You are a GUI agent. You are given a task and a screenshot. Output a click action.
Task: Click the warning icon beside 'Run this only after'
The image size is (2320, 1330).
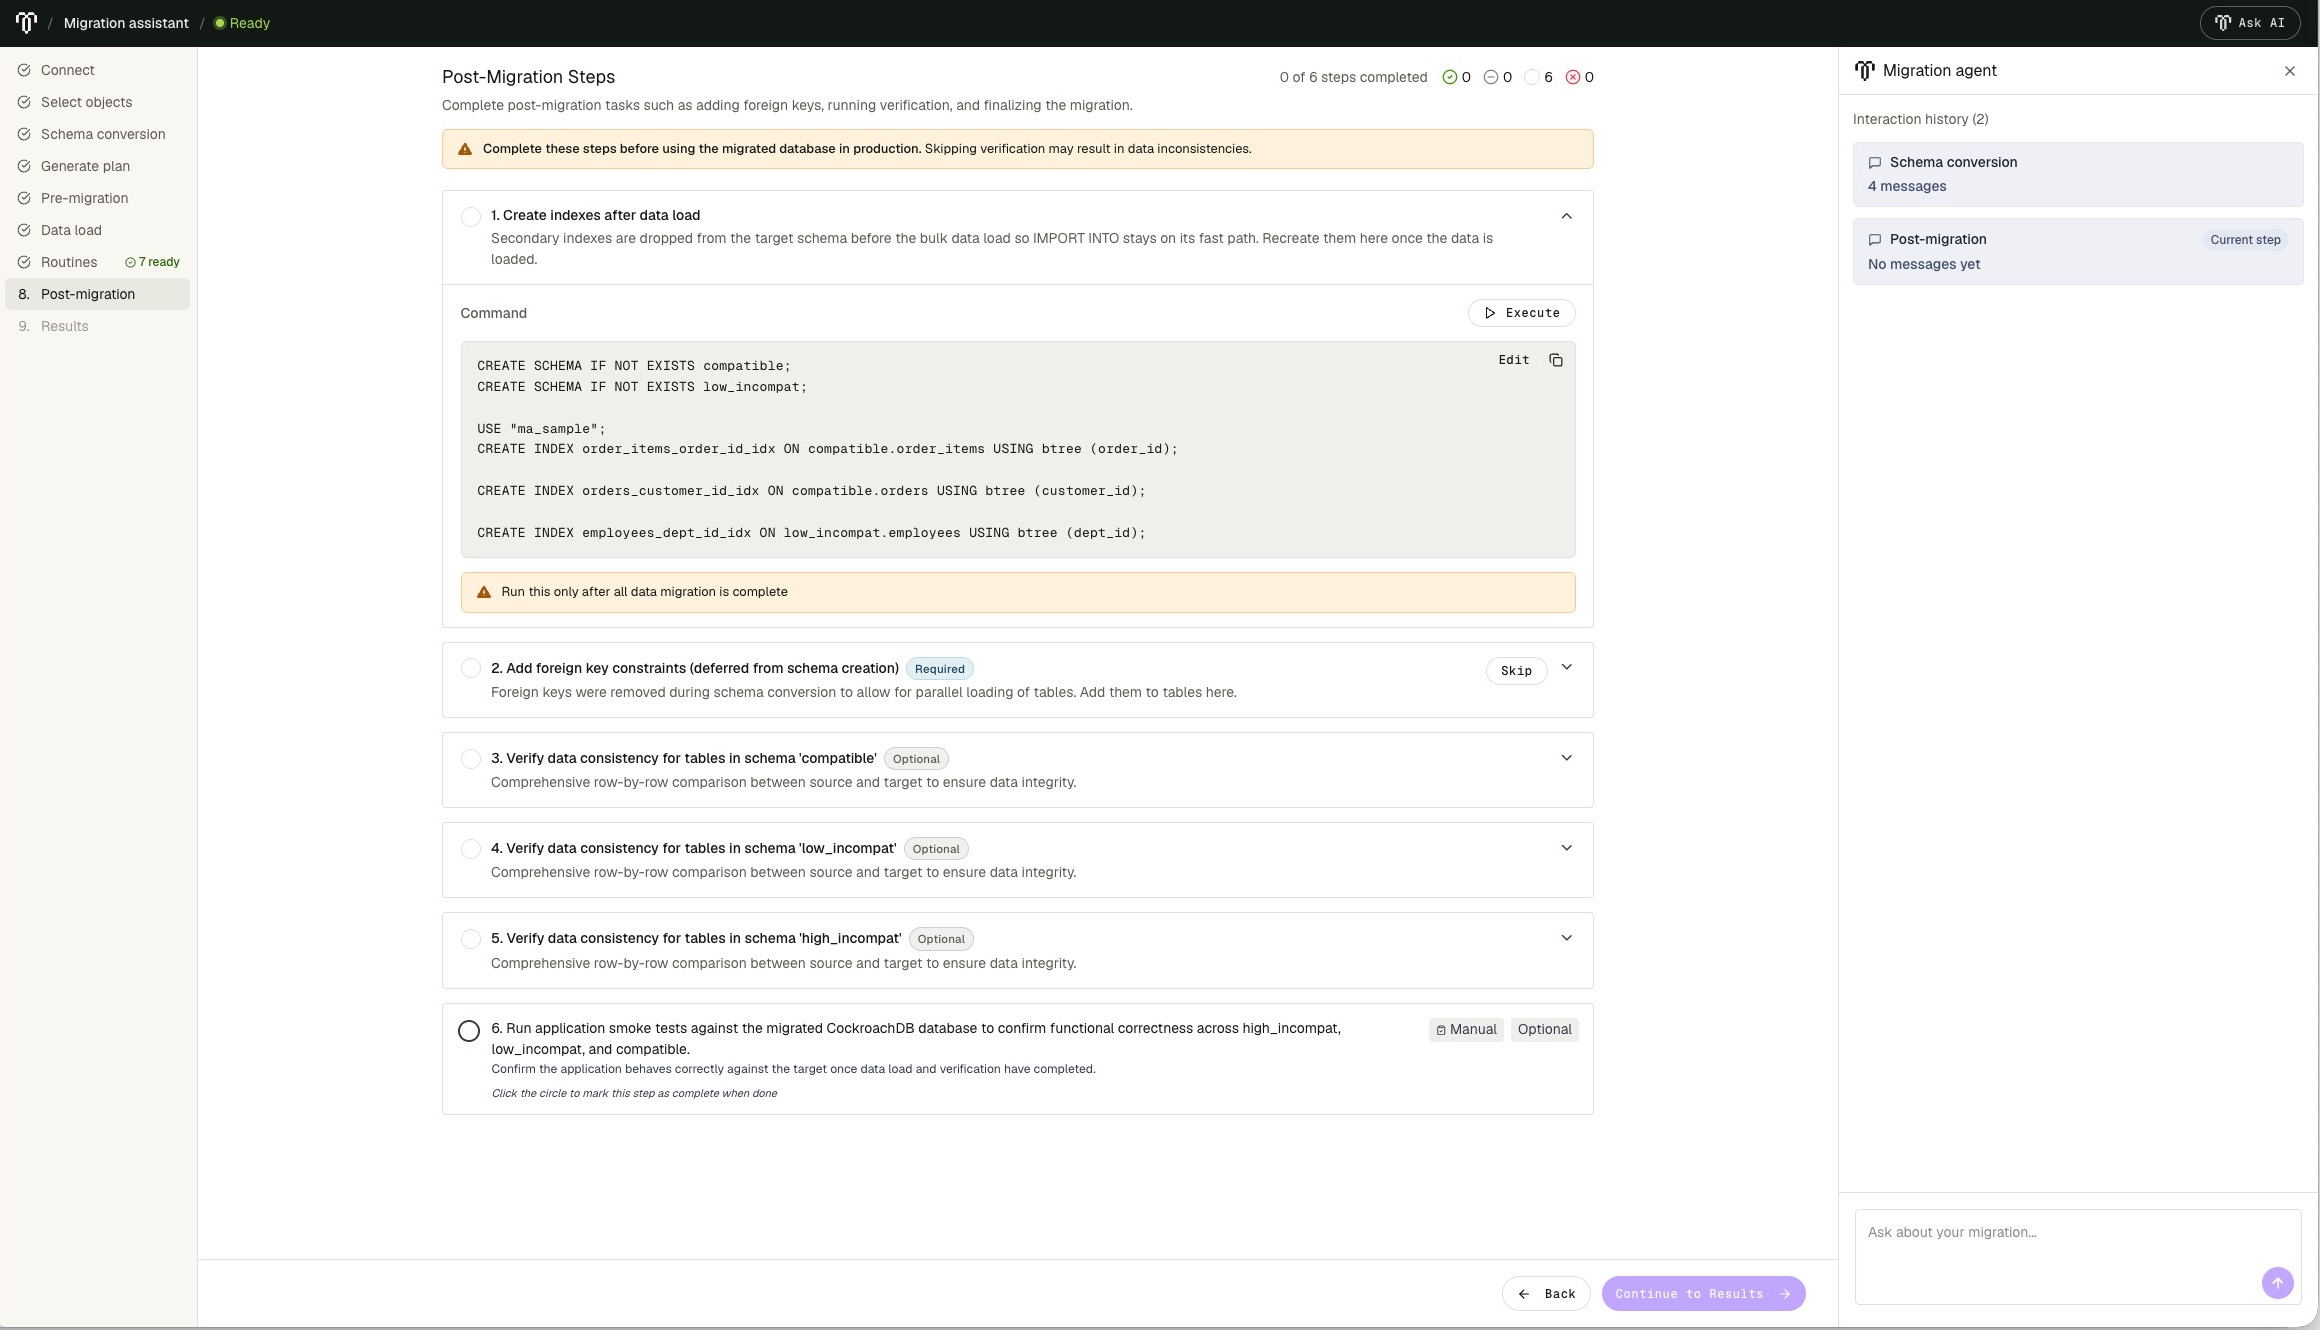[x=484, y=592]
